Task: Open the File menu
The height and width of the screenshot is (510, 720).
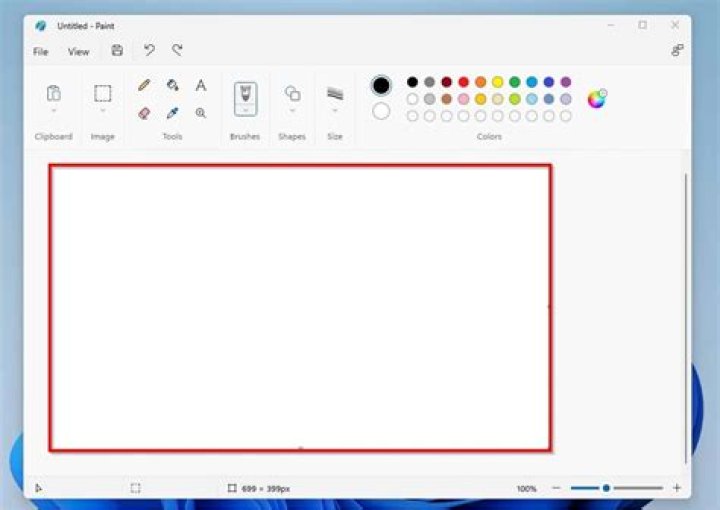Action: click(41, 52)
